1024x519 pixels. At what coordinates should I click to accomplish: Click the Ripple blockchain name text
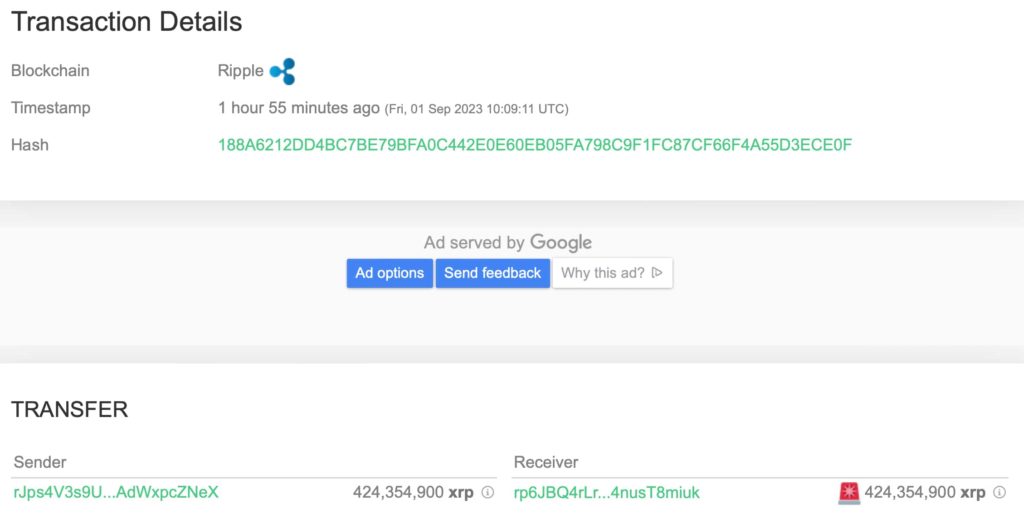[241, 71]
